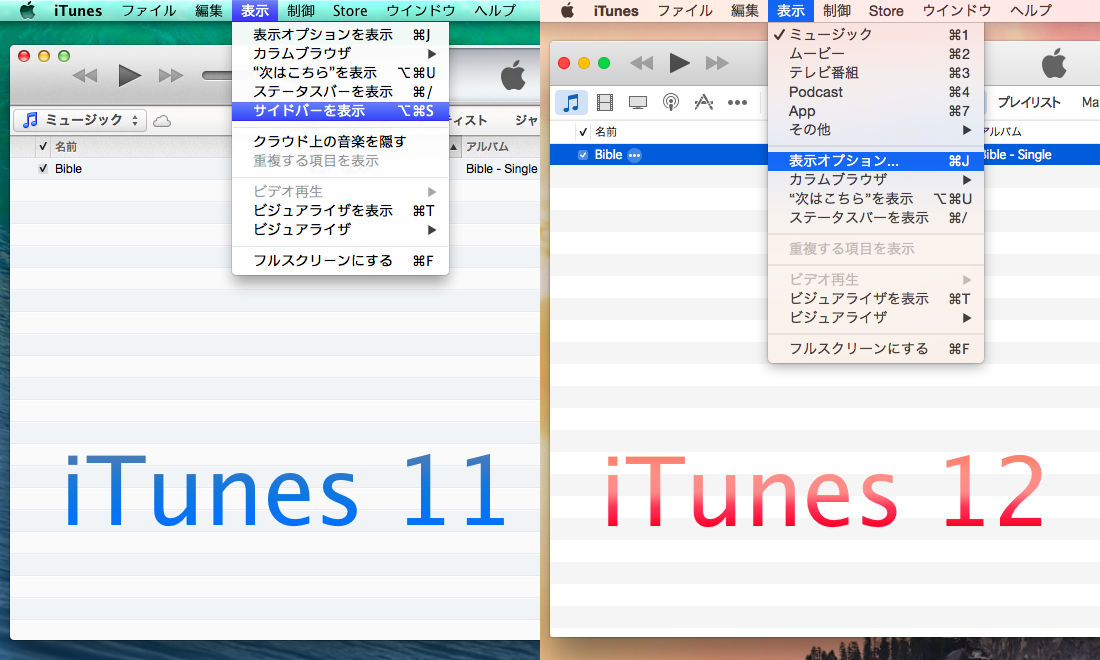Open the Apps icon in iTunes 12

tap(704, 102)
